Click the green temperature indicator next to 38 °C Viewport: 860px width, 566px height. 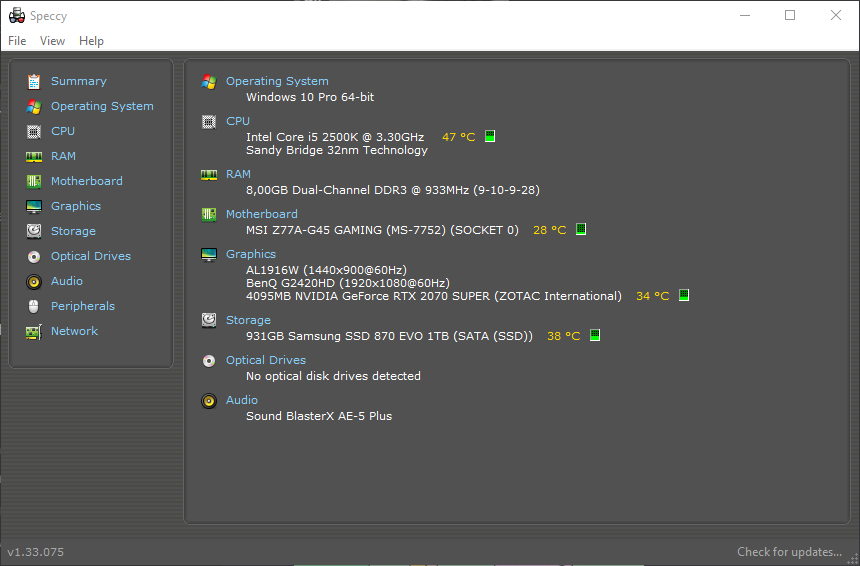tap(595, 335)
